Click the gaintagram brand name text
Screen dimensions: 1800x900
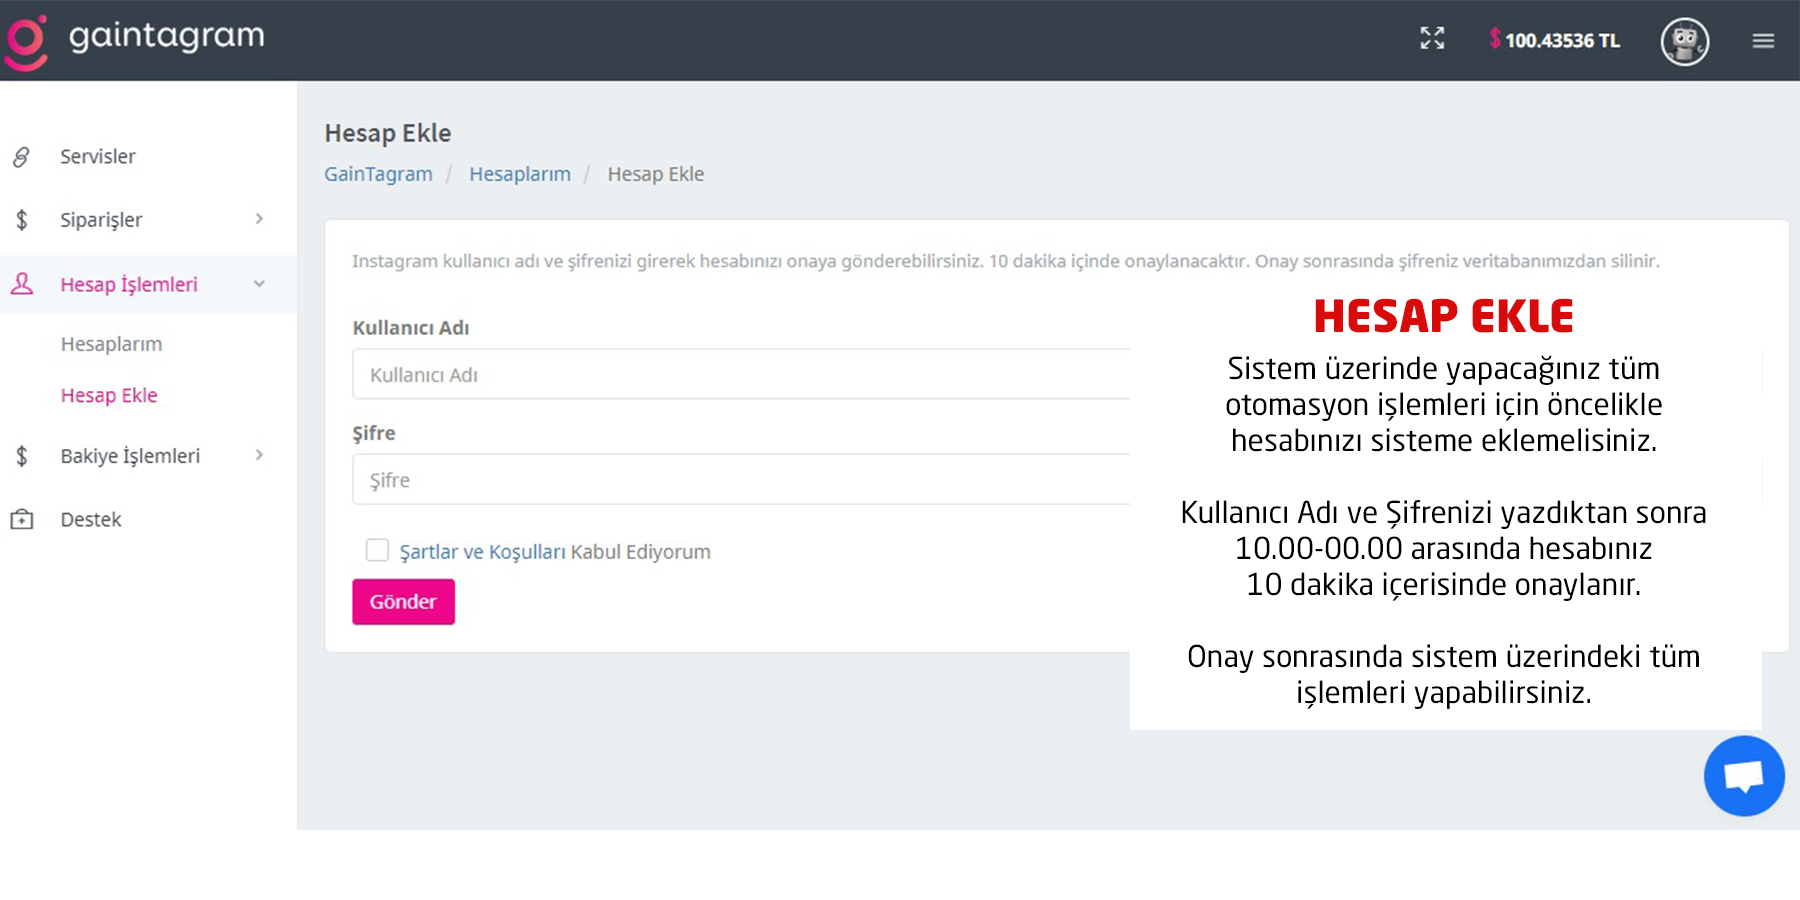point(167,37)
